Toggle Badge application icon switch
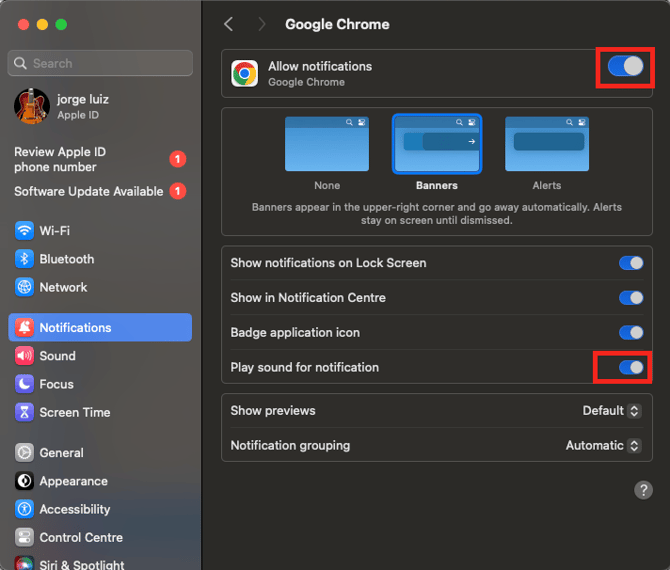670x570 pixels. point(631,332)
